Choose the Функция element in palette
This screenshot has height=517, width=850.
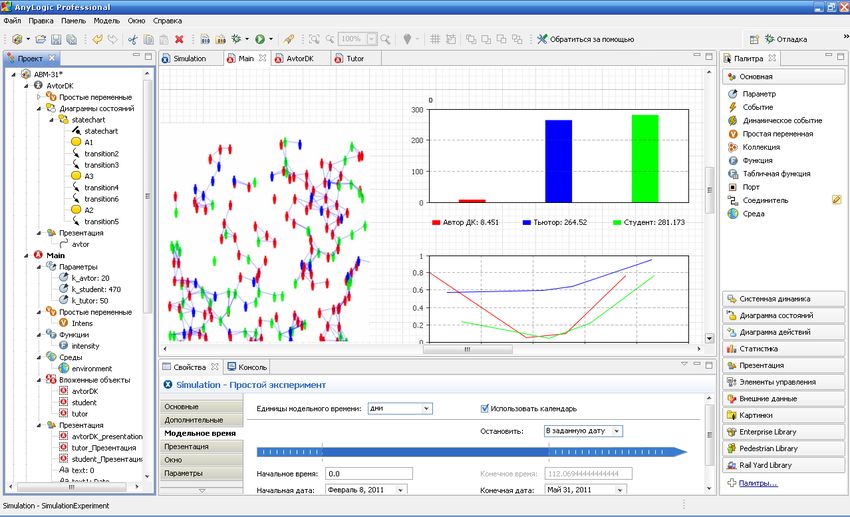759,160
